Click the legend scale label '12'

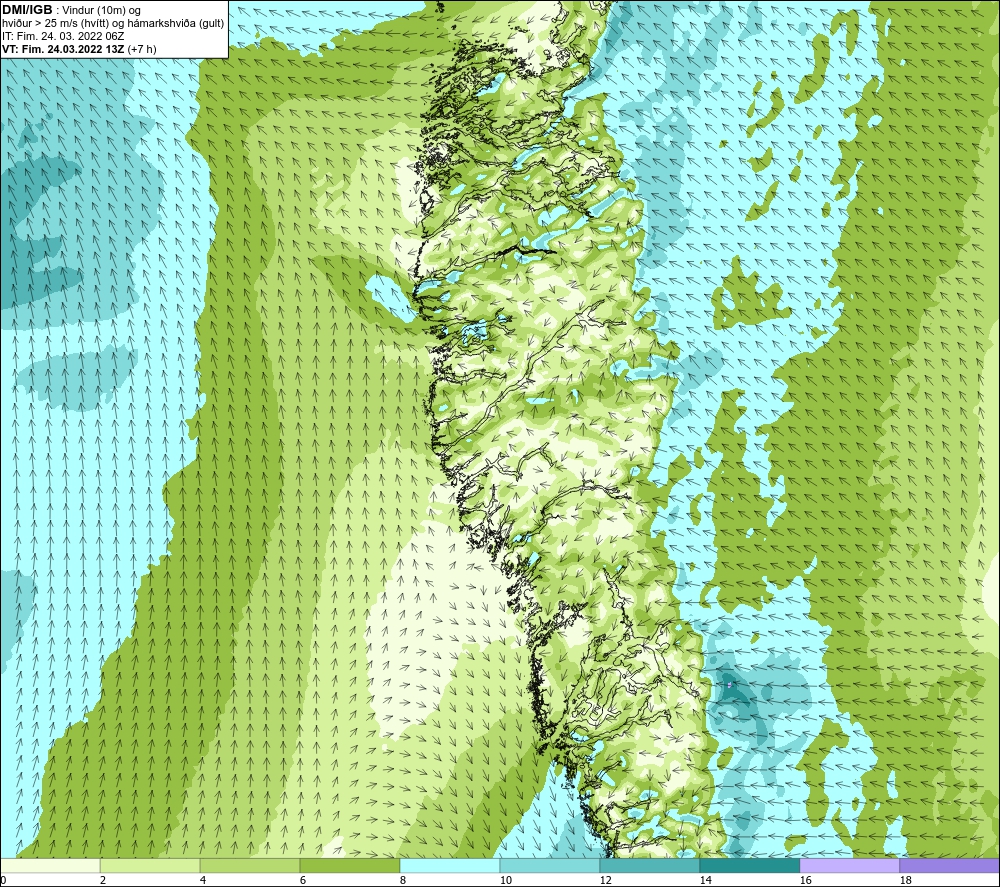point(605,880)
